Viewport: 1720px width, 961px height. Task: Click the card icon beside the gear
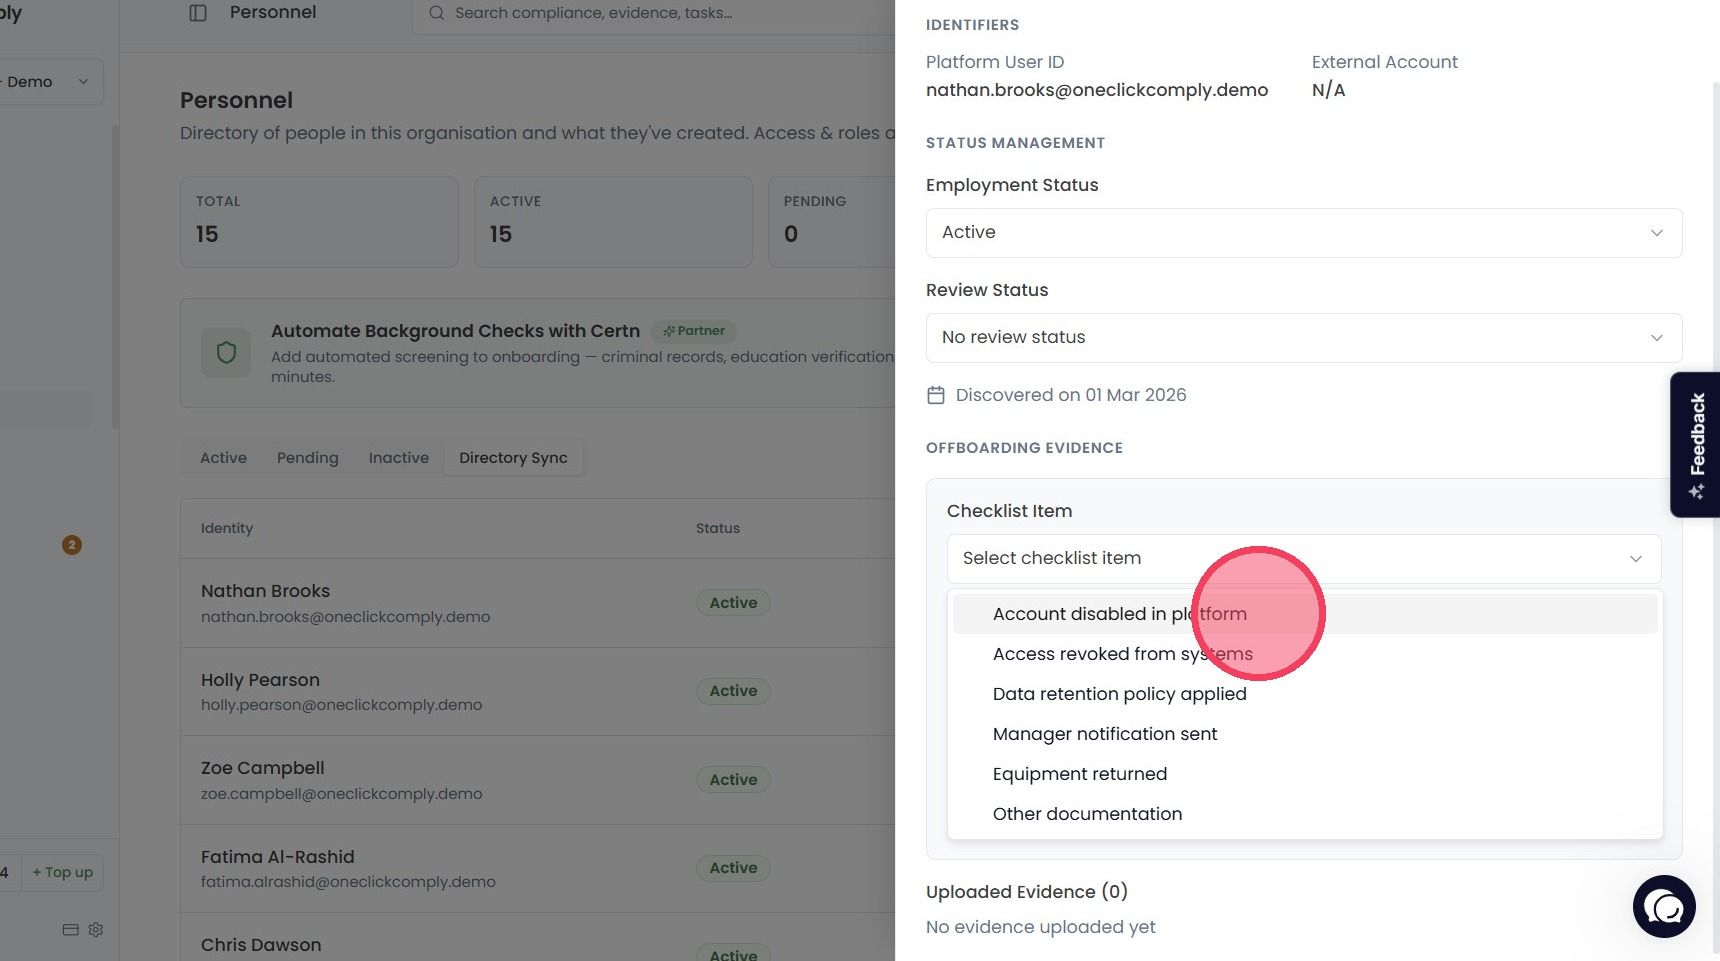pos(71,930)
